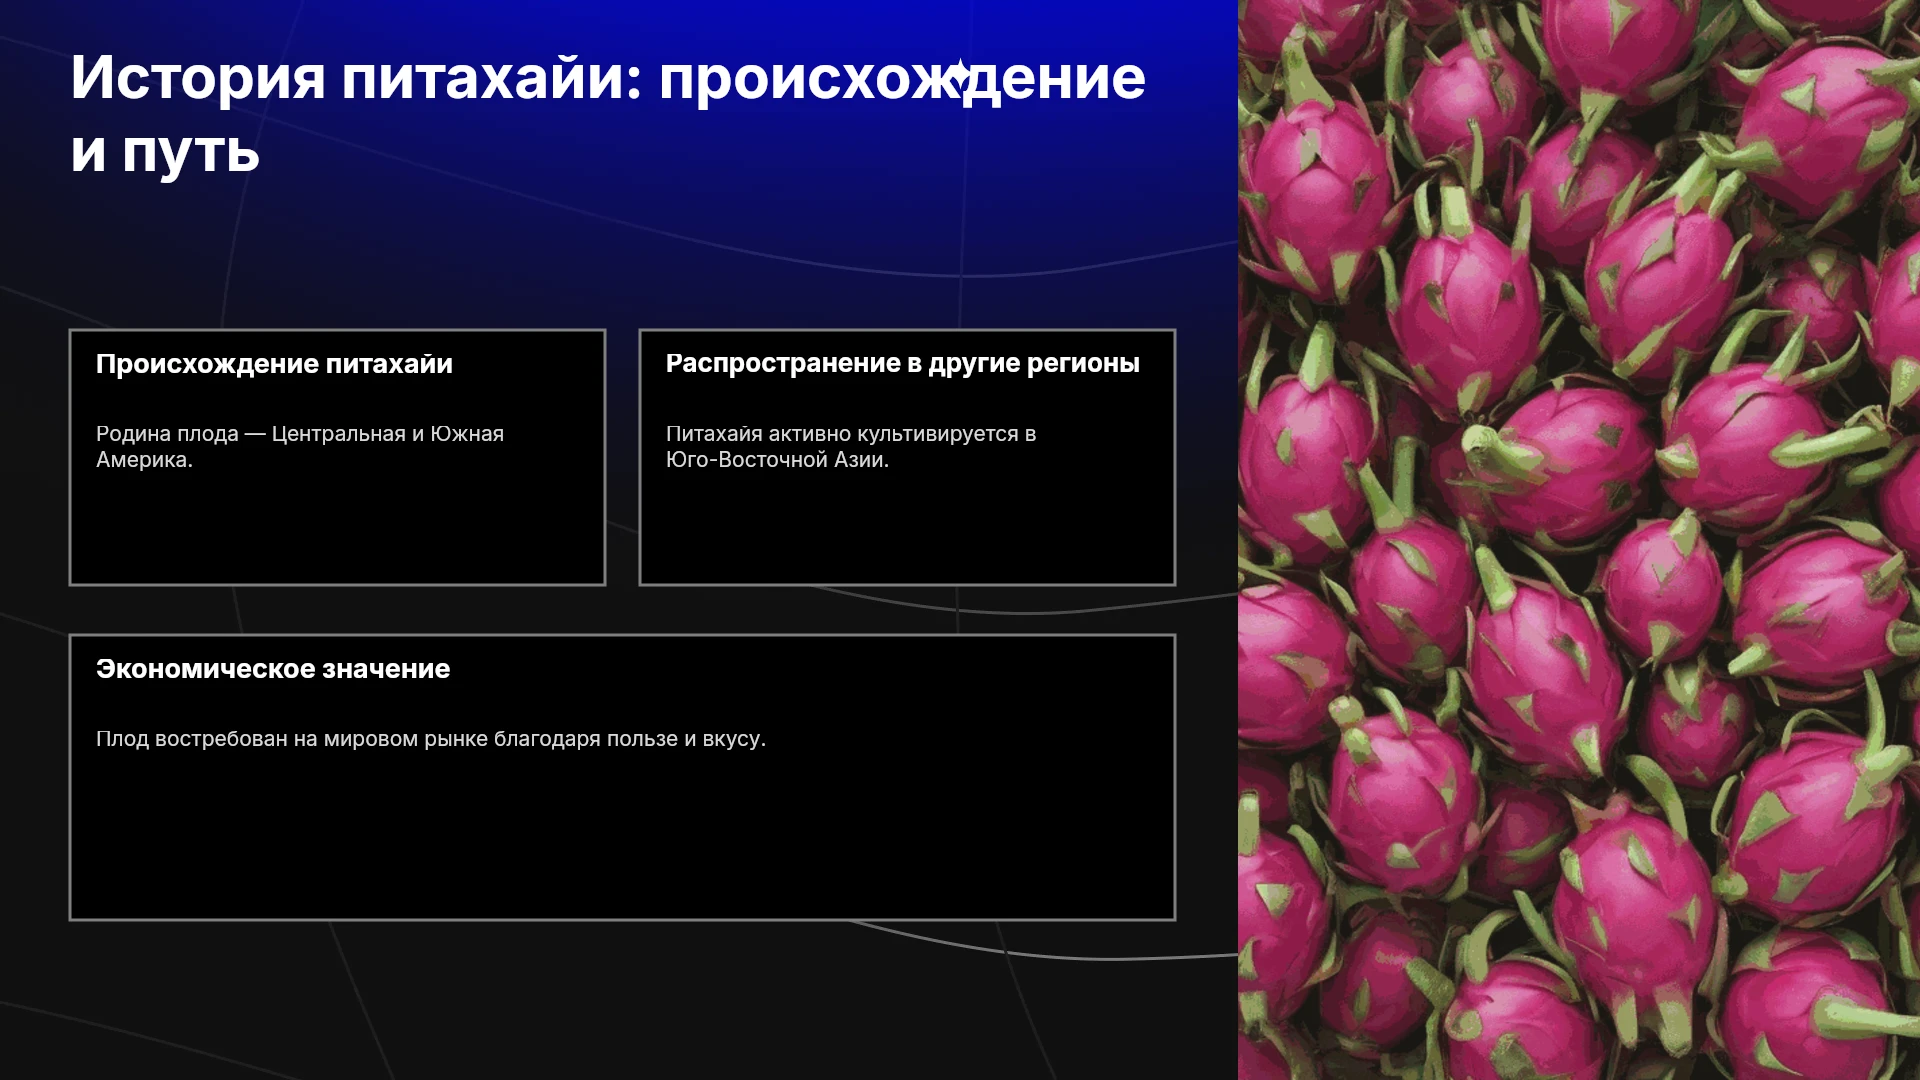Click the title's second line "и путь"
1920x1080 pixels.
pos(165,152)
